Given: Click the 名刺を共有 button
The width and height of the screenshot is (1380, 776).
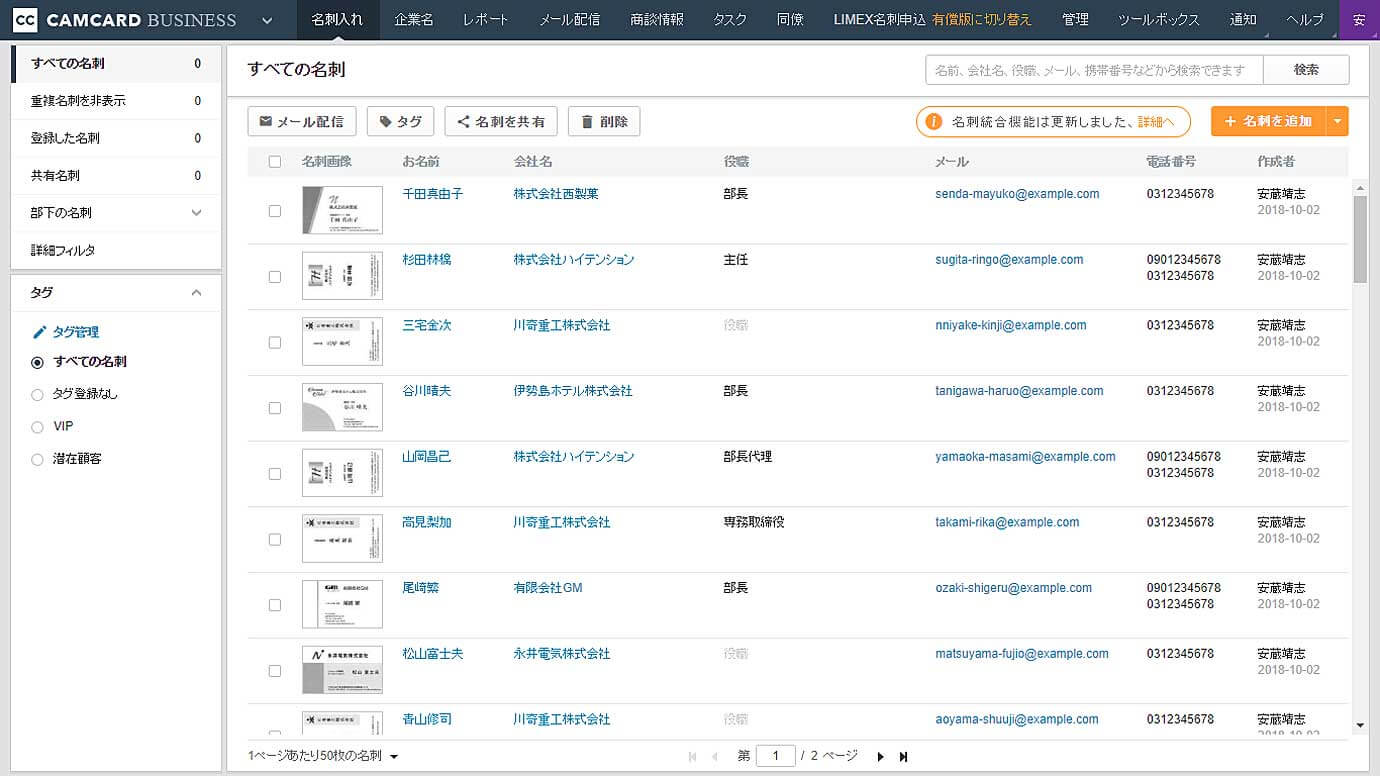Looking at the screenshot, I should click(501, 122).
